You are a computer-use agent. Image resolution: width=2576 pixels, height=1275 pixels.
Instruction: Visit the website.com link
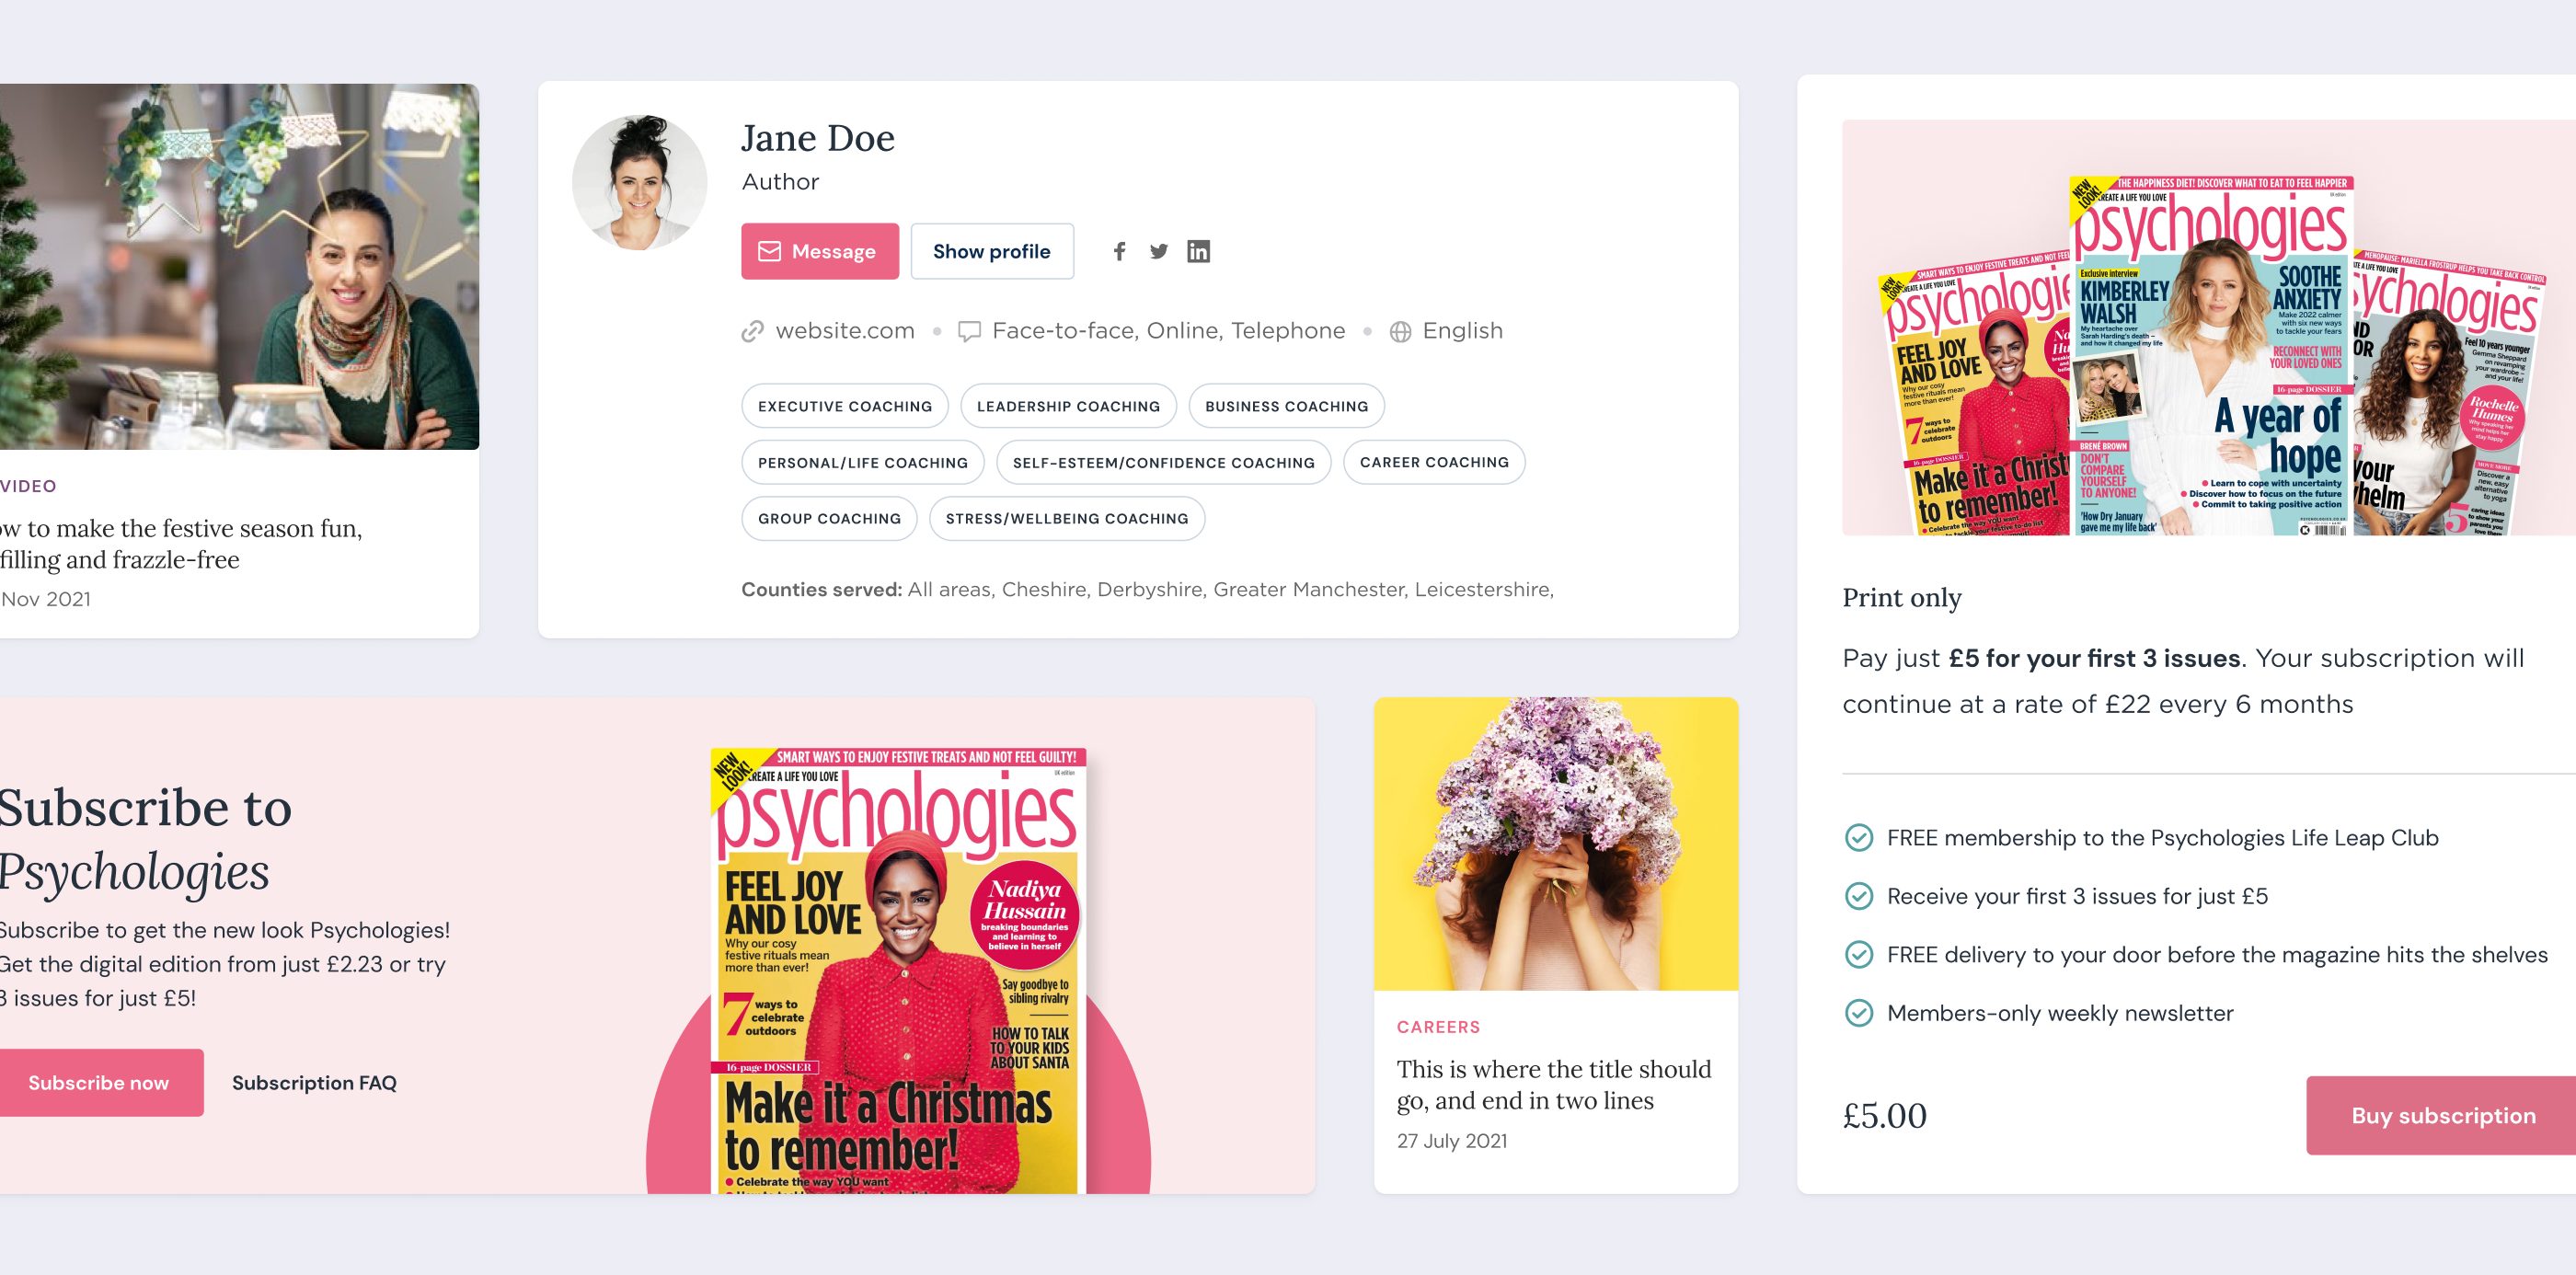coord(845,331)
